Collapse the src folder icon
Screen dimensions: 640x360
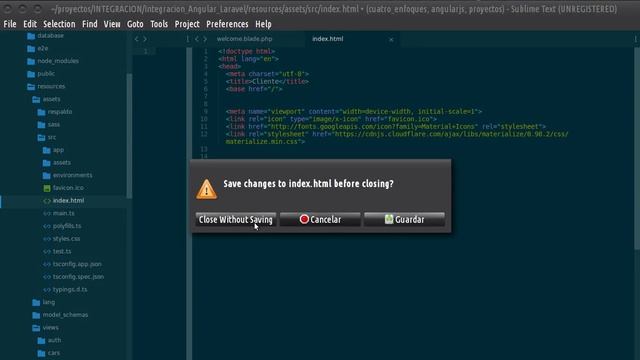pyautogui.click(x=42, y=138)
